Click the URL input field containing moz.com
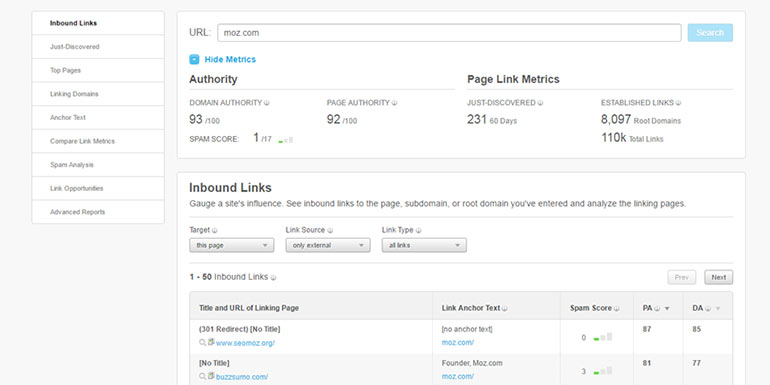Viewport: 770px width, 385px height. pos(449,33)
